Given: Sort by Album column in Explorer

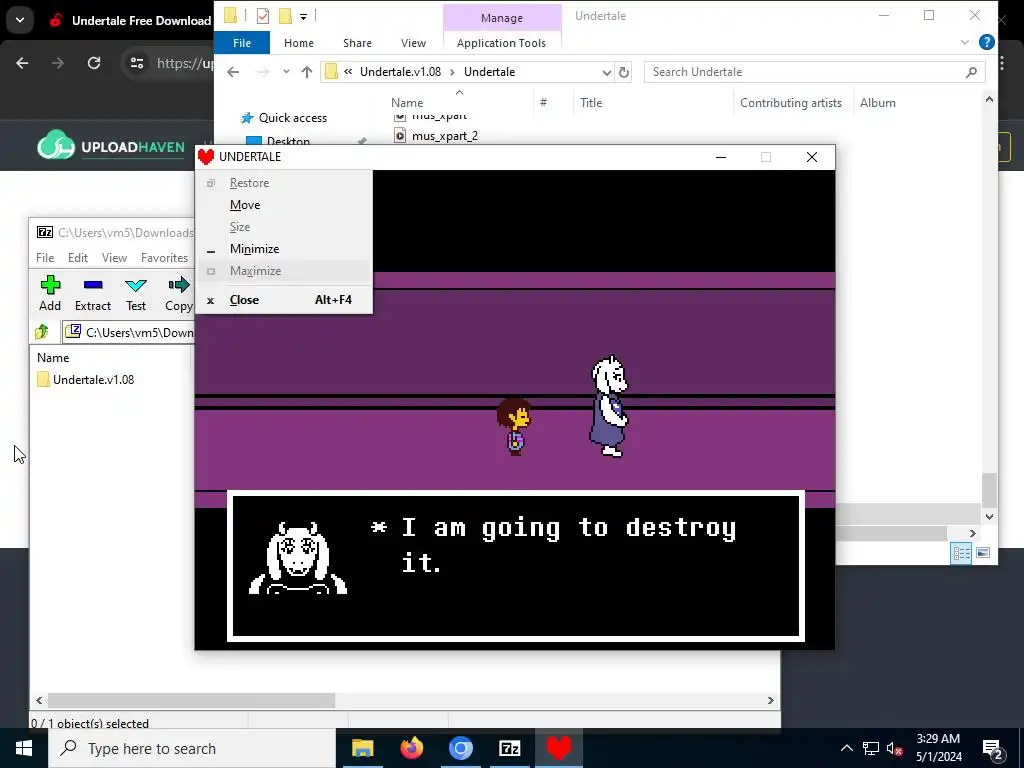Looking at the screenshot, I should click(x=878, y=103).
